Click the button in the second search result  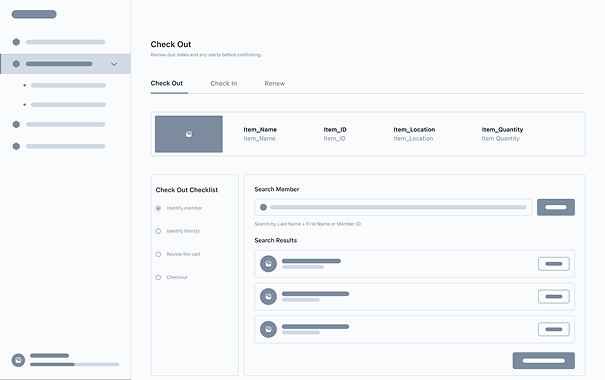[x=554, y=297]
